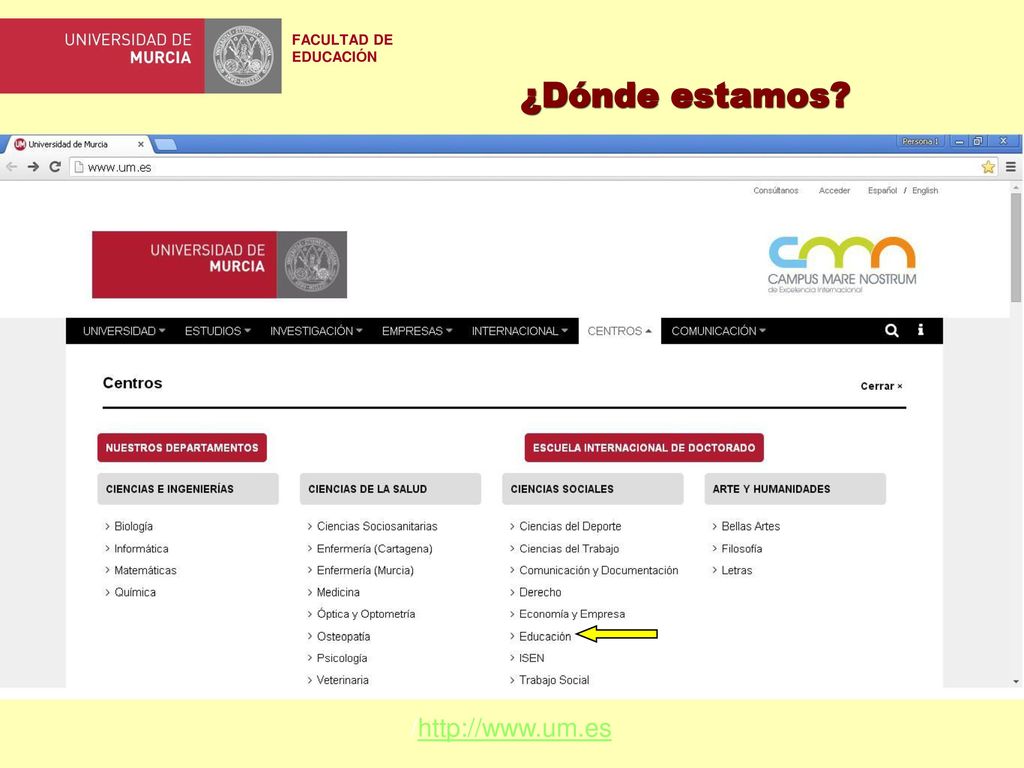
Task: Open Ciencias del Deporte link
Action: click(570, 526)
